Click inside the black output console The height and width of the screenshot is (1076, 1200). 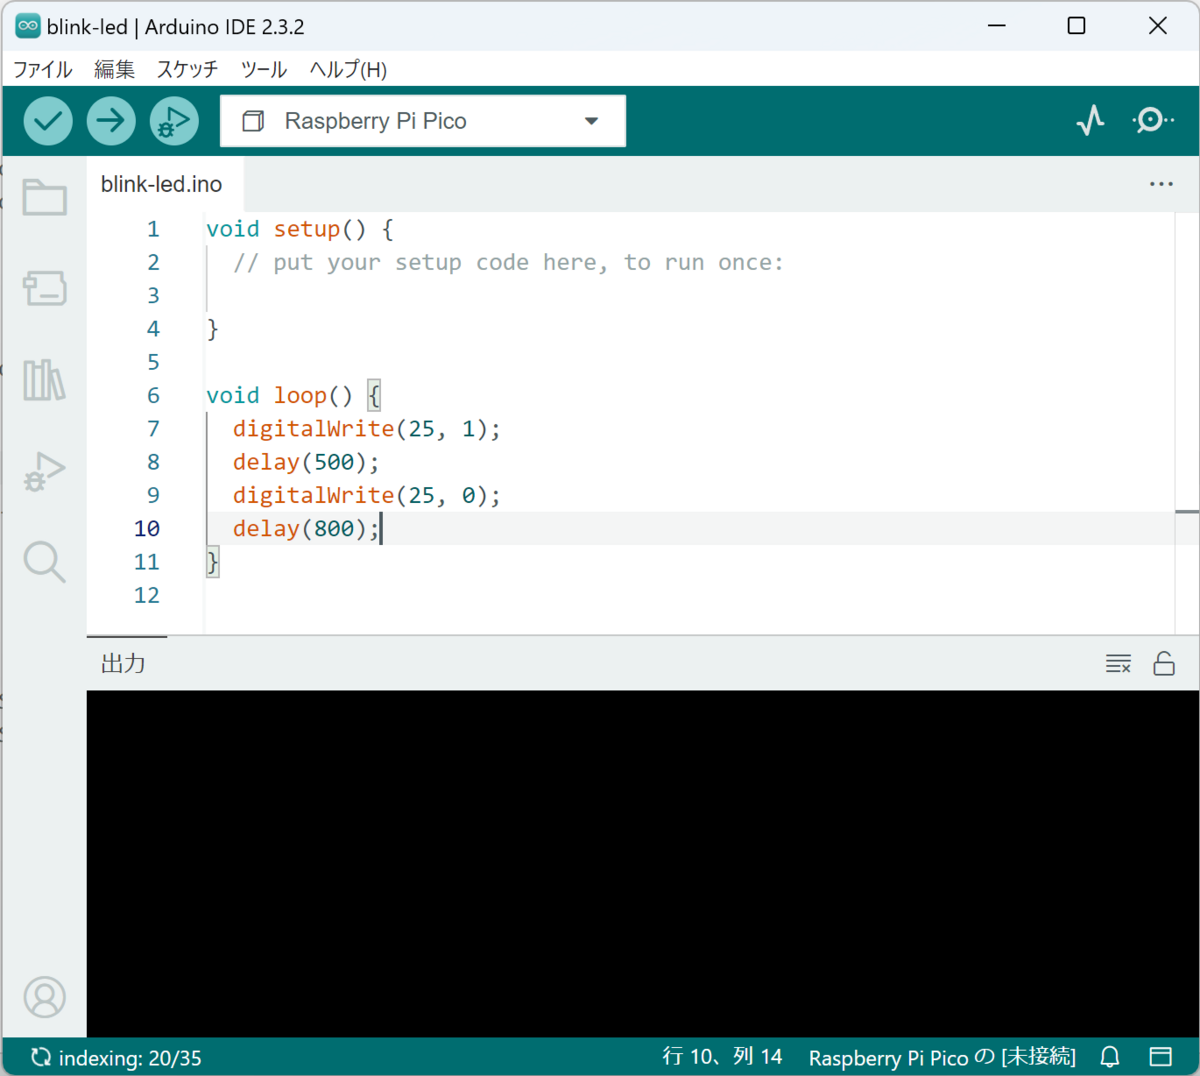(643, 863)
